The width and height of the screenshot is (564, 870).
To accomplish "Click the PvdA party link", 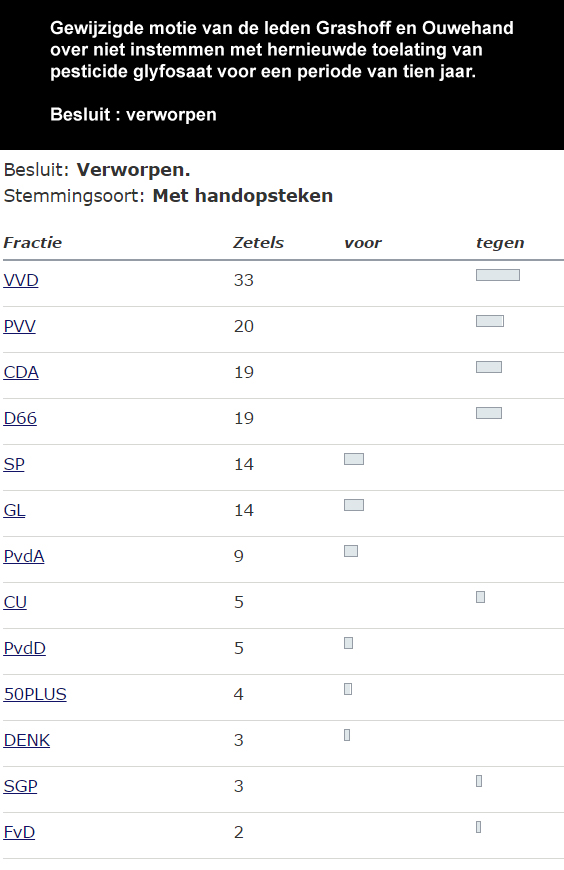I will 24,557.
